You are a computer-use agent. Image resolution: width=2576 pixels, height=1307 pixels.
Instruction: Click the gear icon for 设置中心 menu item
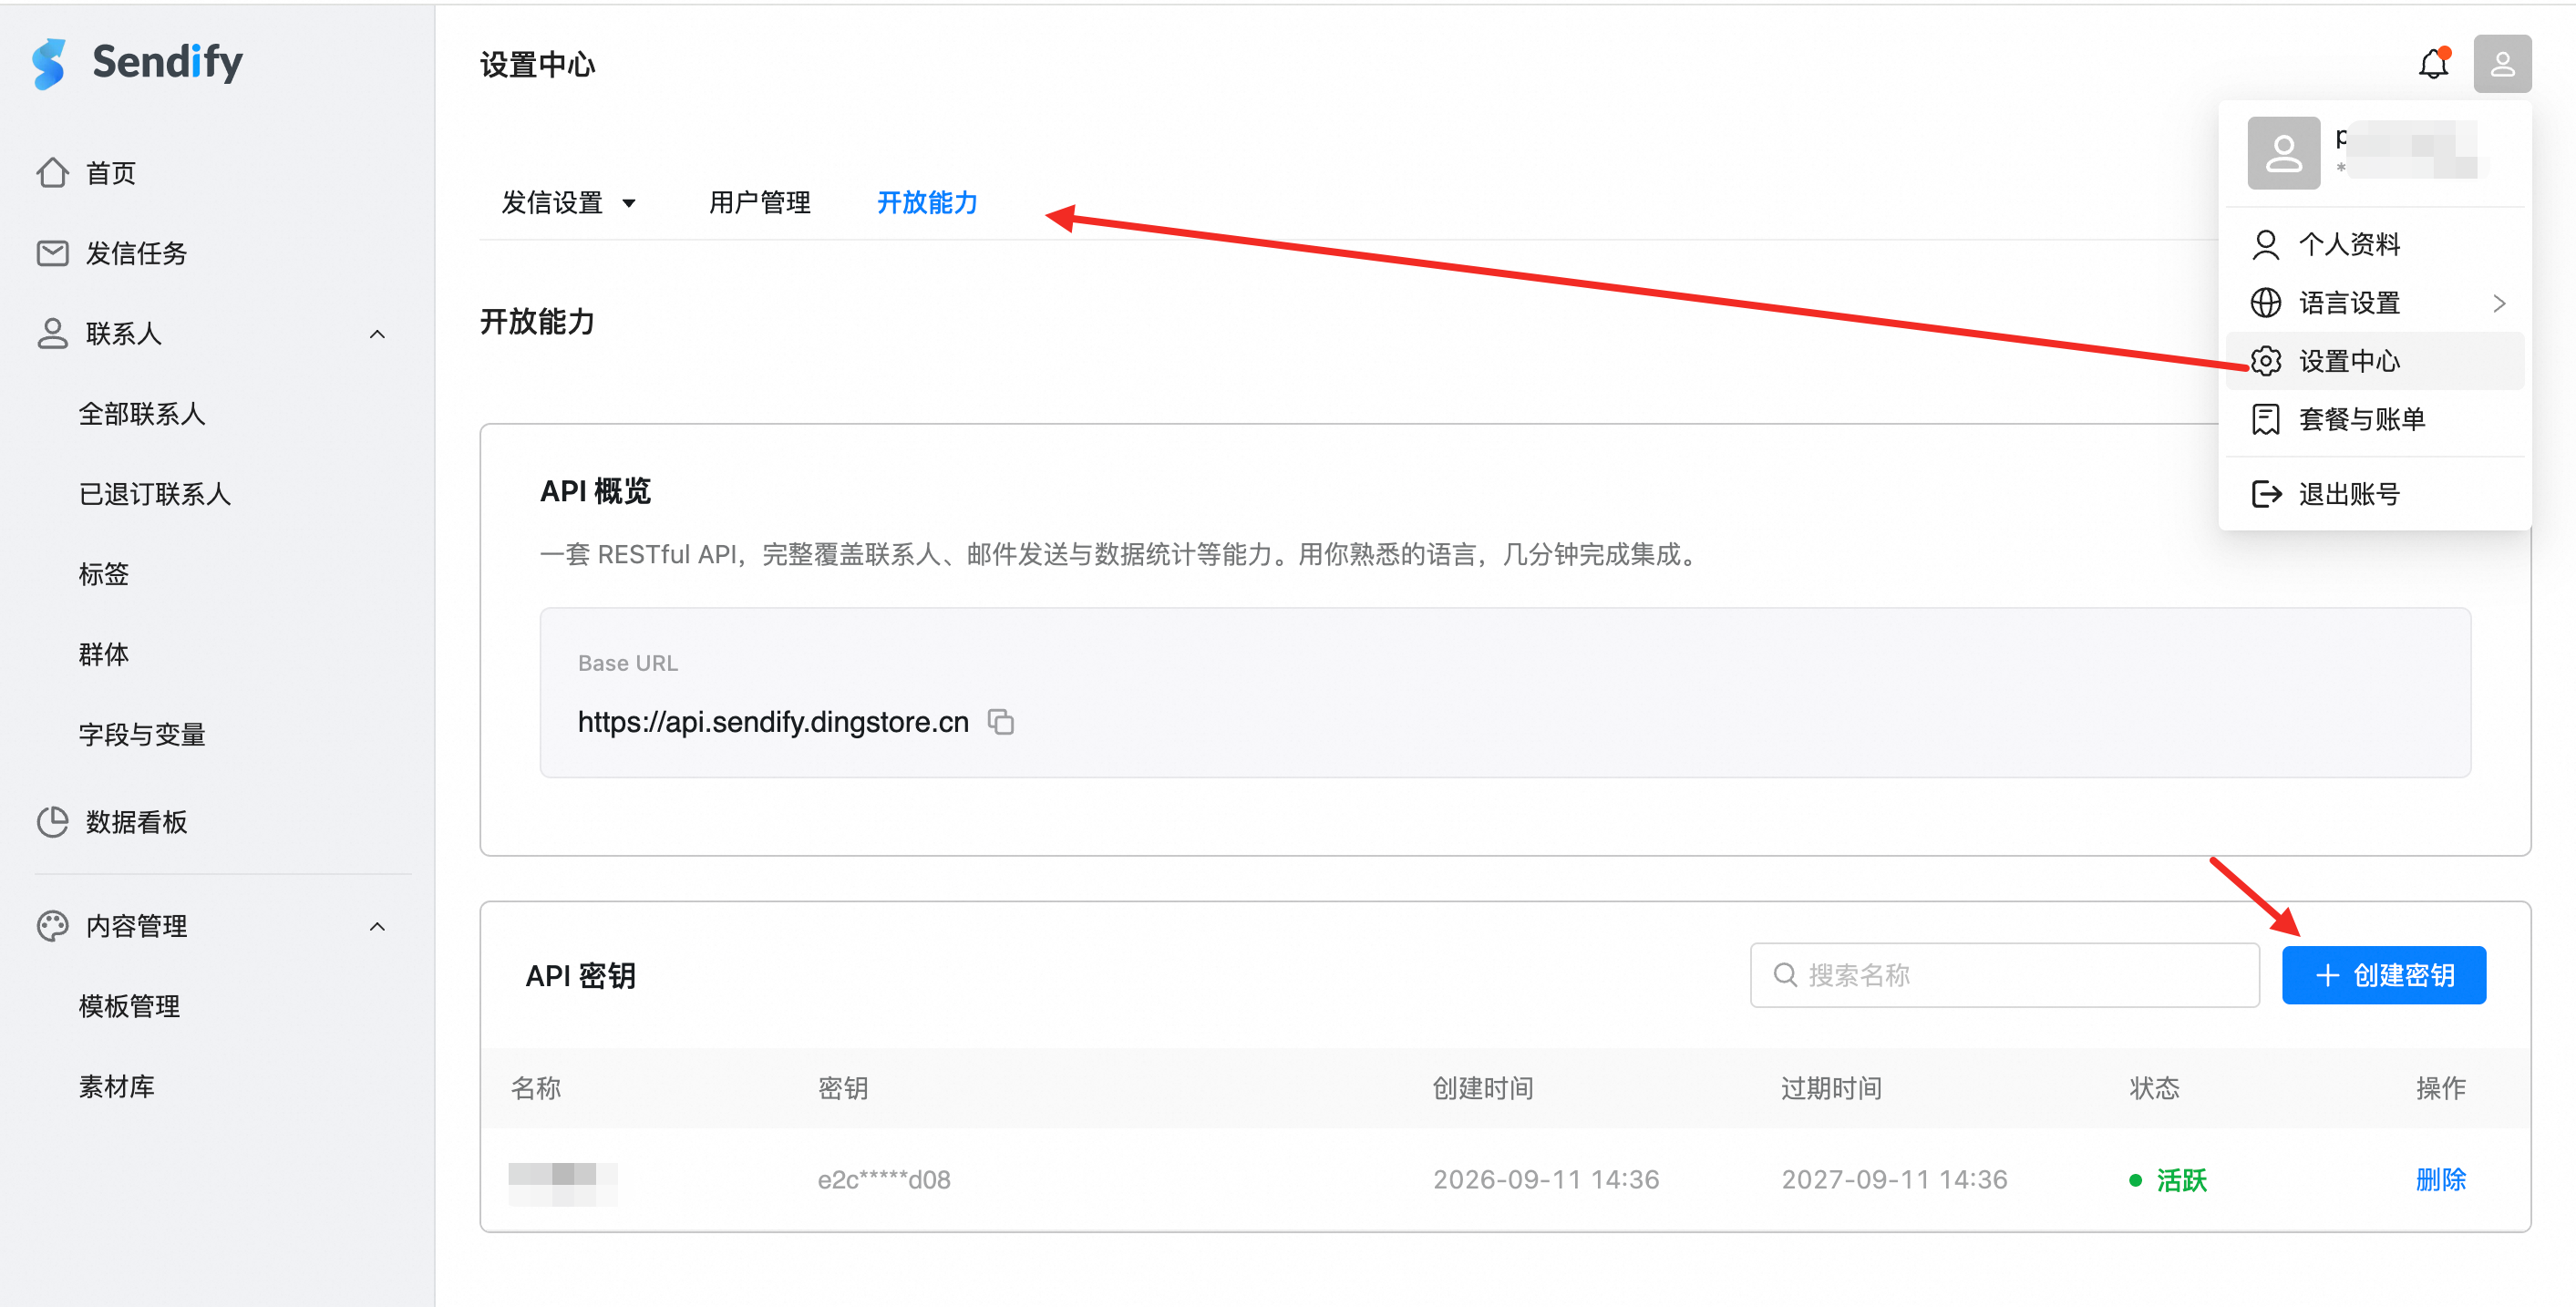(2265, 361)
